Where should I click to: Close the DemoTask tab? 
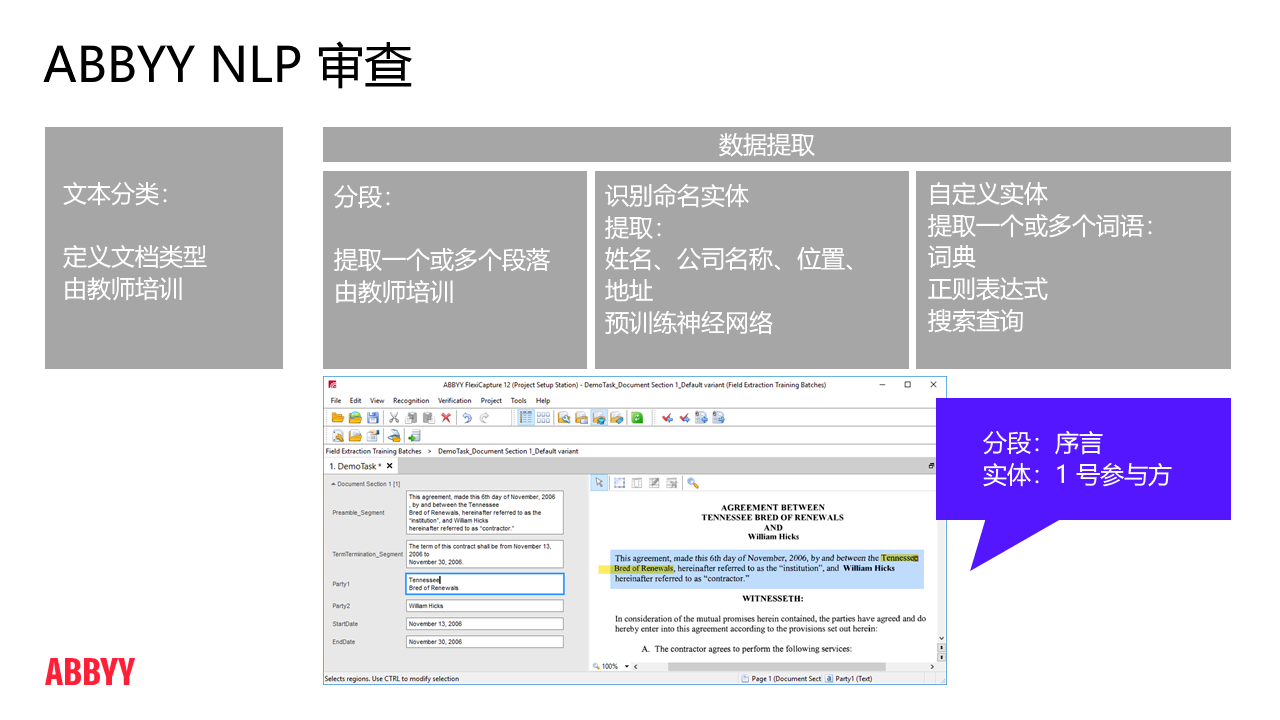point(390,466)
